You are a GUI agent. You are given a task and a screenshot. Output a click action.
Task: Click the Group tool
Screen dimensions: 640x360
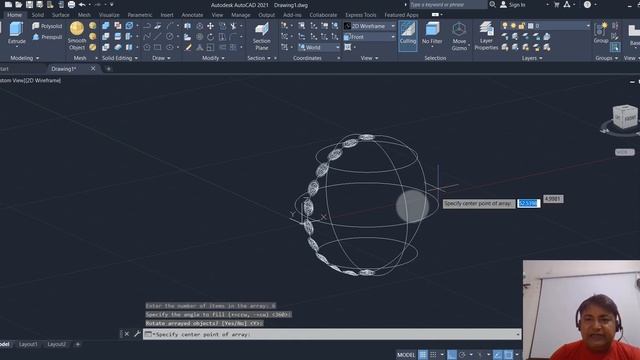click(601, 33)
